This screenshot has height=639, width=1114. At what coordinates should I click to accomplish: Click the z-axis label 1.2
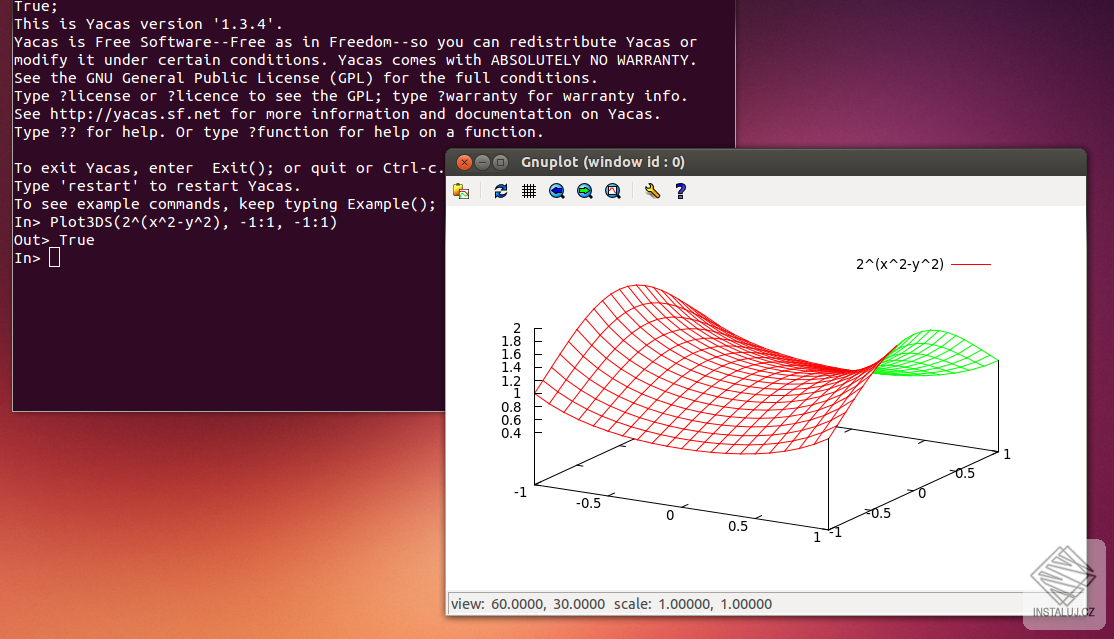click(x=511, y=381)
